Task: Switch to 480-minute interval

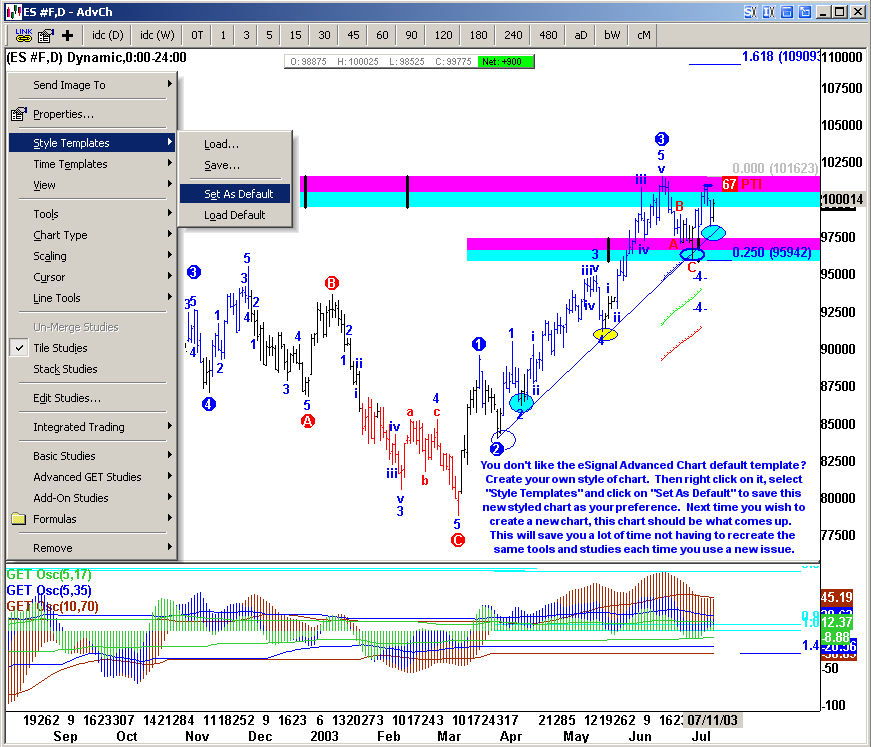Action: pyautogui.click(x=548, y=36)
